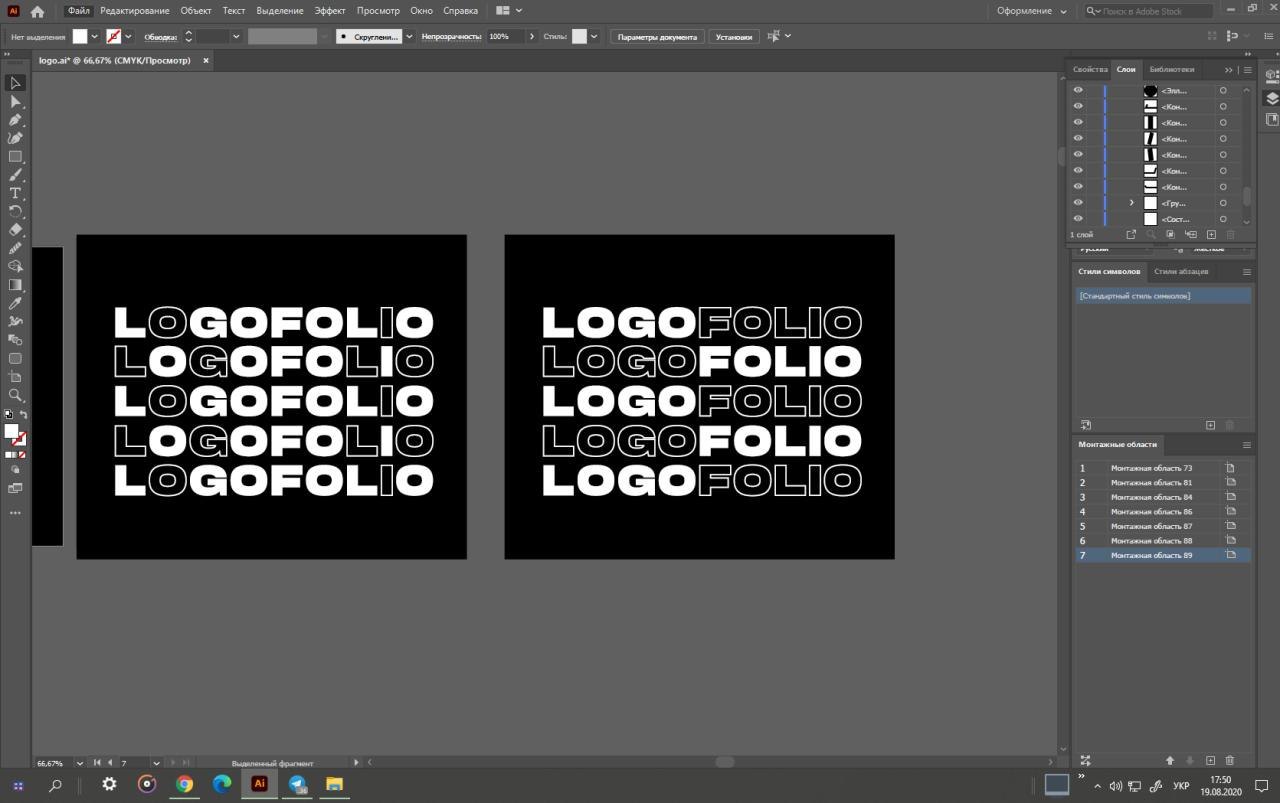Image resolution: width=1280 pixels, height=803 pixels.
Task: Open stroke color dropdown in control bar
Action: pyautogui.click(x=128, y=36)
